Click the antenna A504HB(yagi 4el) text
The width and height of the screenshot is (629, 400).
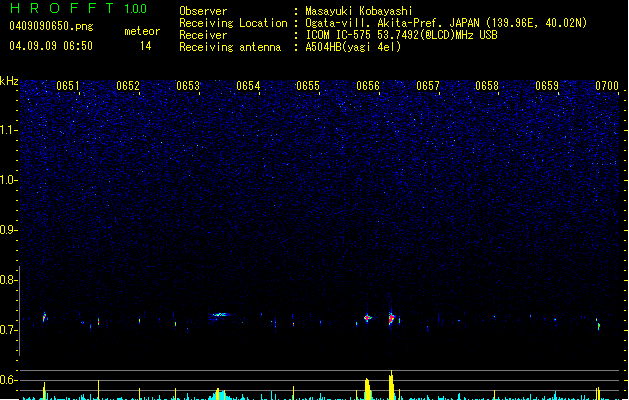pos(353,47)
